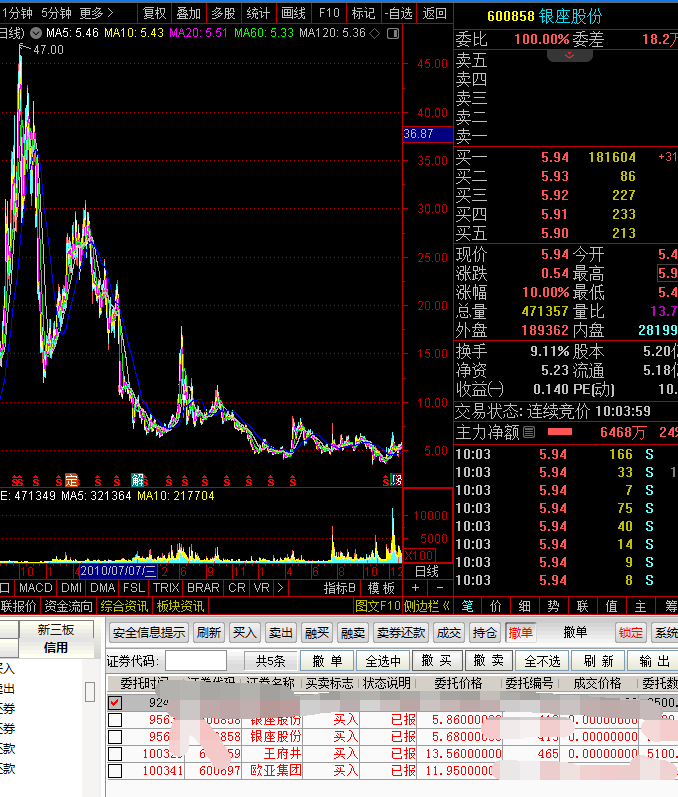
Task: Open the 综合资讯 tab
Action: tap(124, 606)
